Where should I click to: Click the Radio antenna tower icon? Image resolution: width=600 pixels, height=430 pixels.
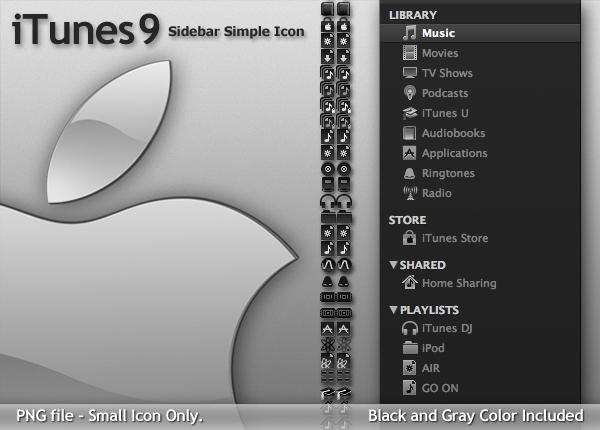[410, 193]
